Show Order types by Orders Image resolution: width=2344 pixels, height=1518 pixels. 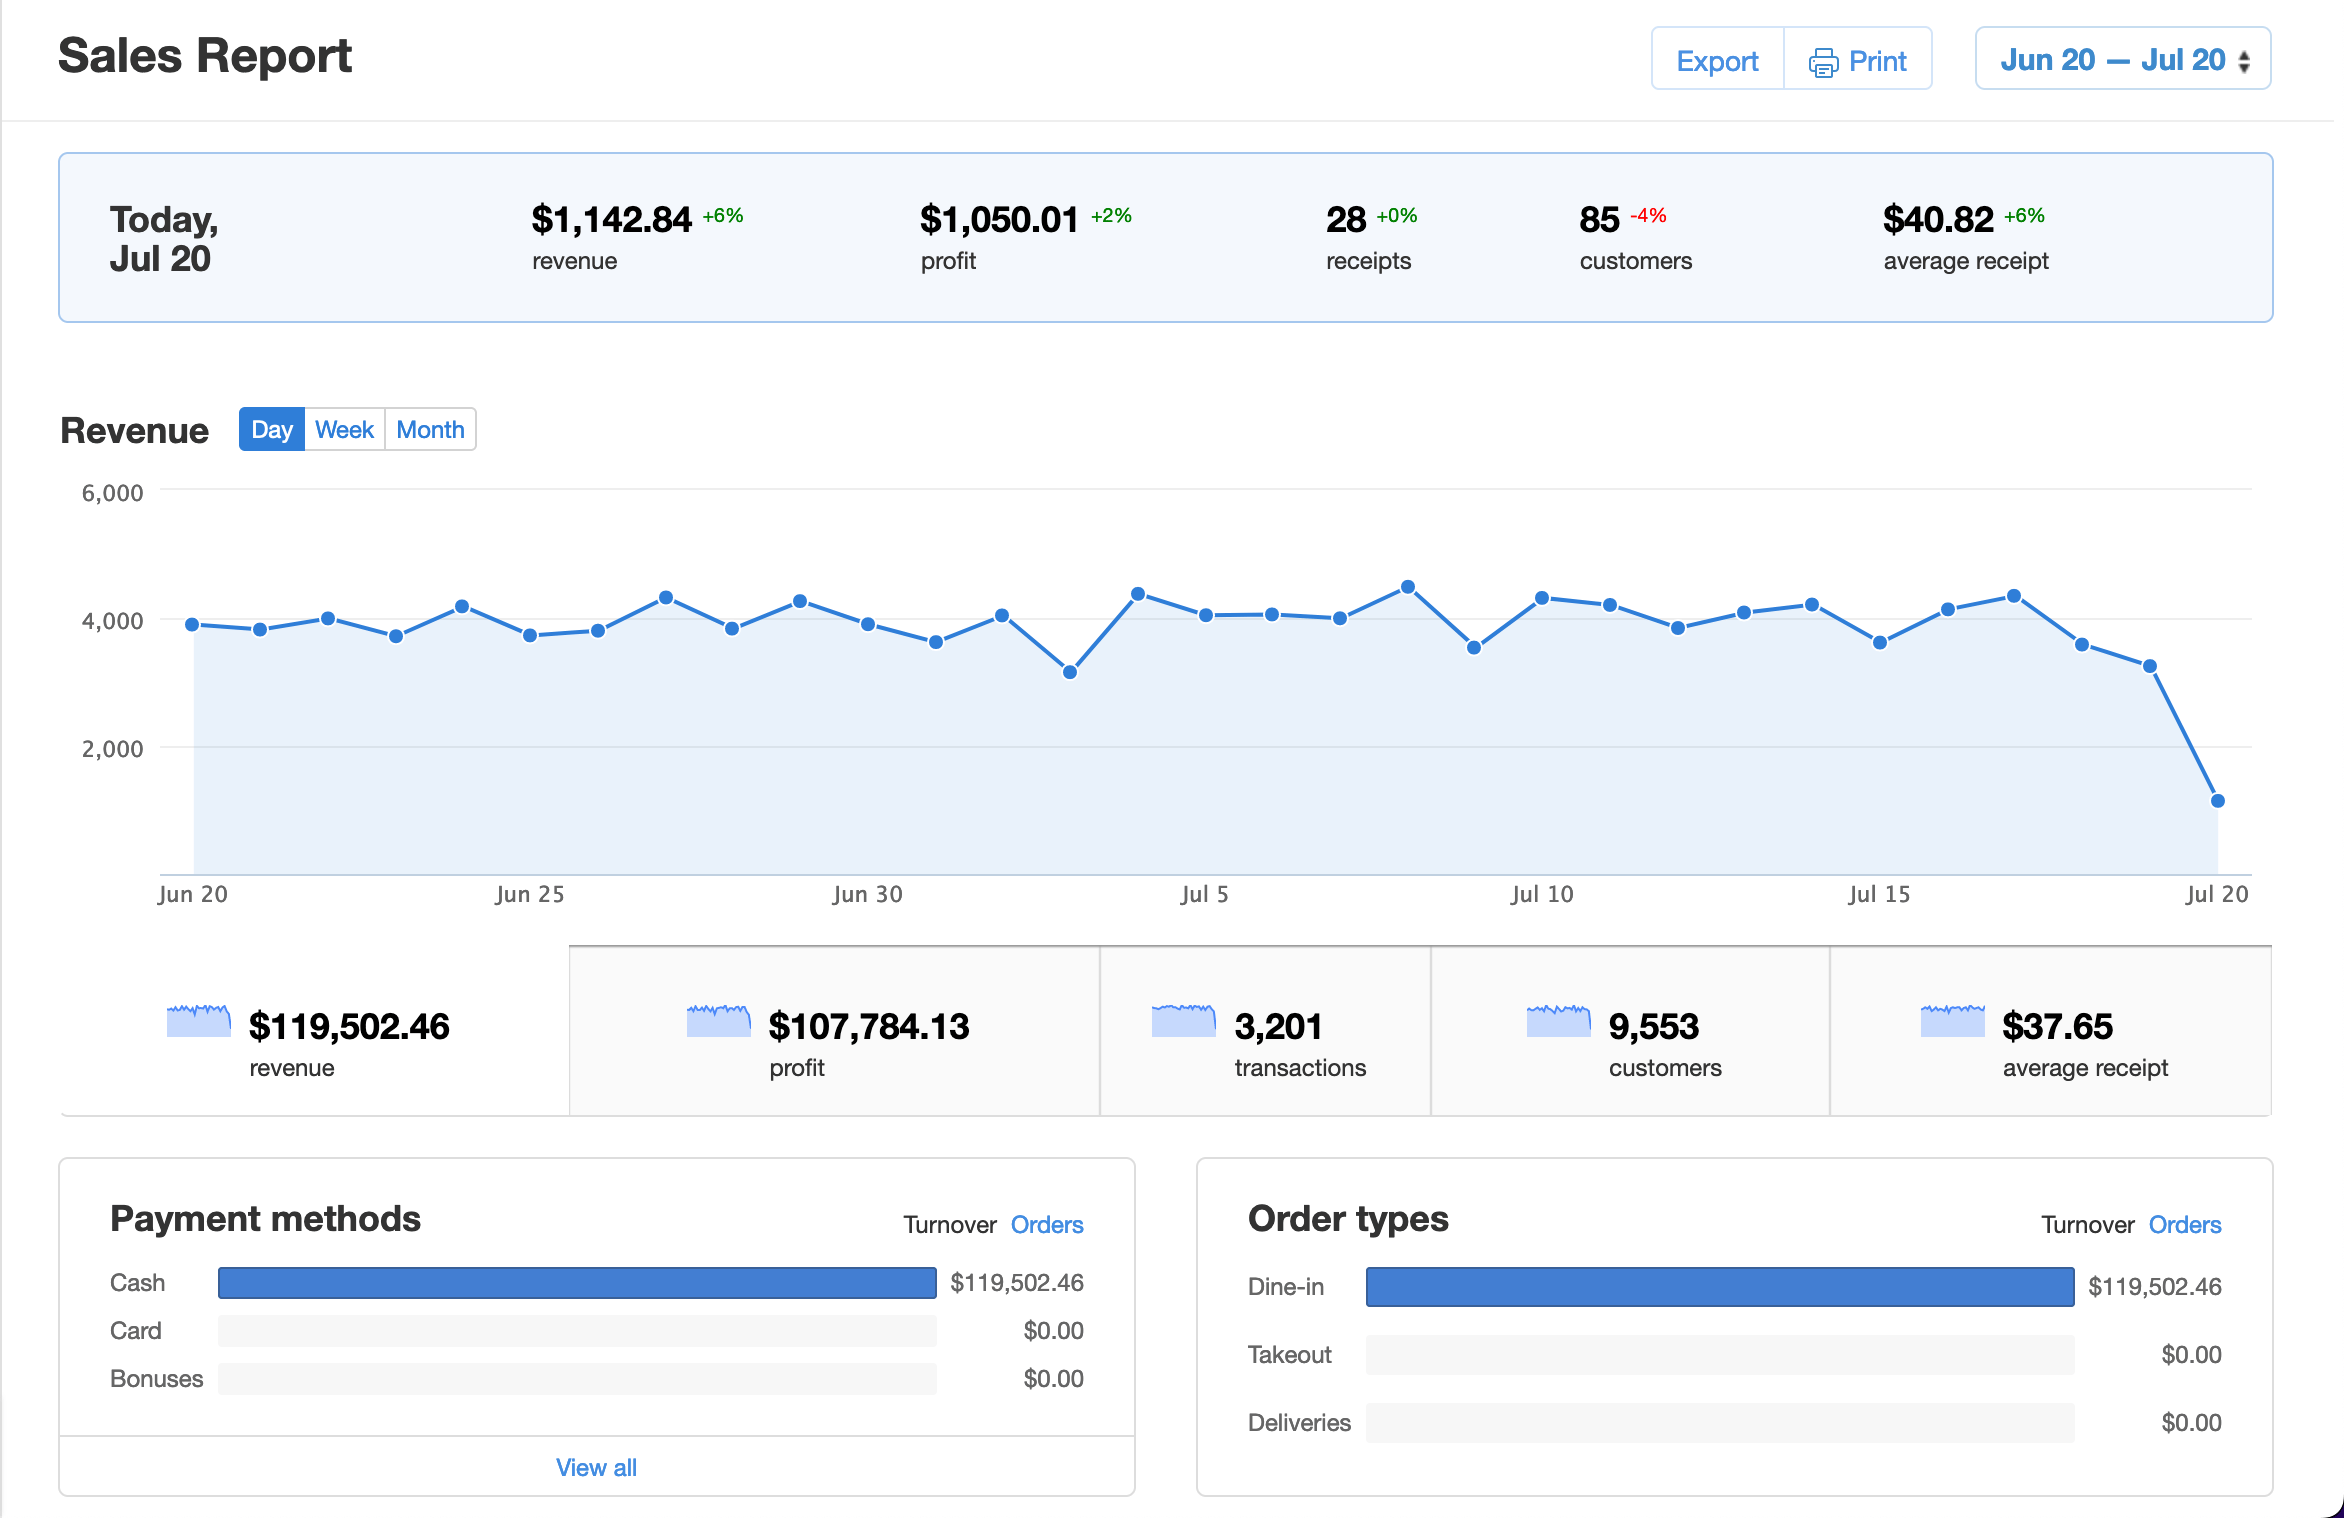2184,1224
